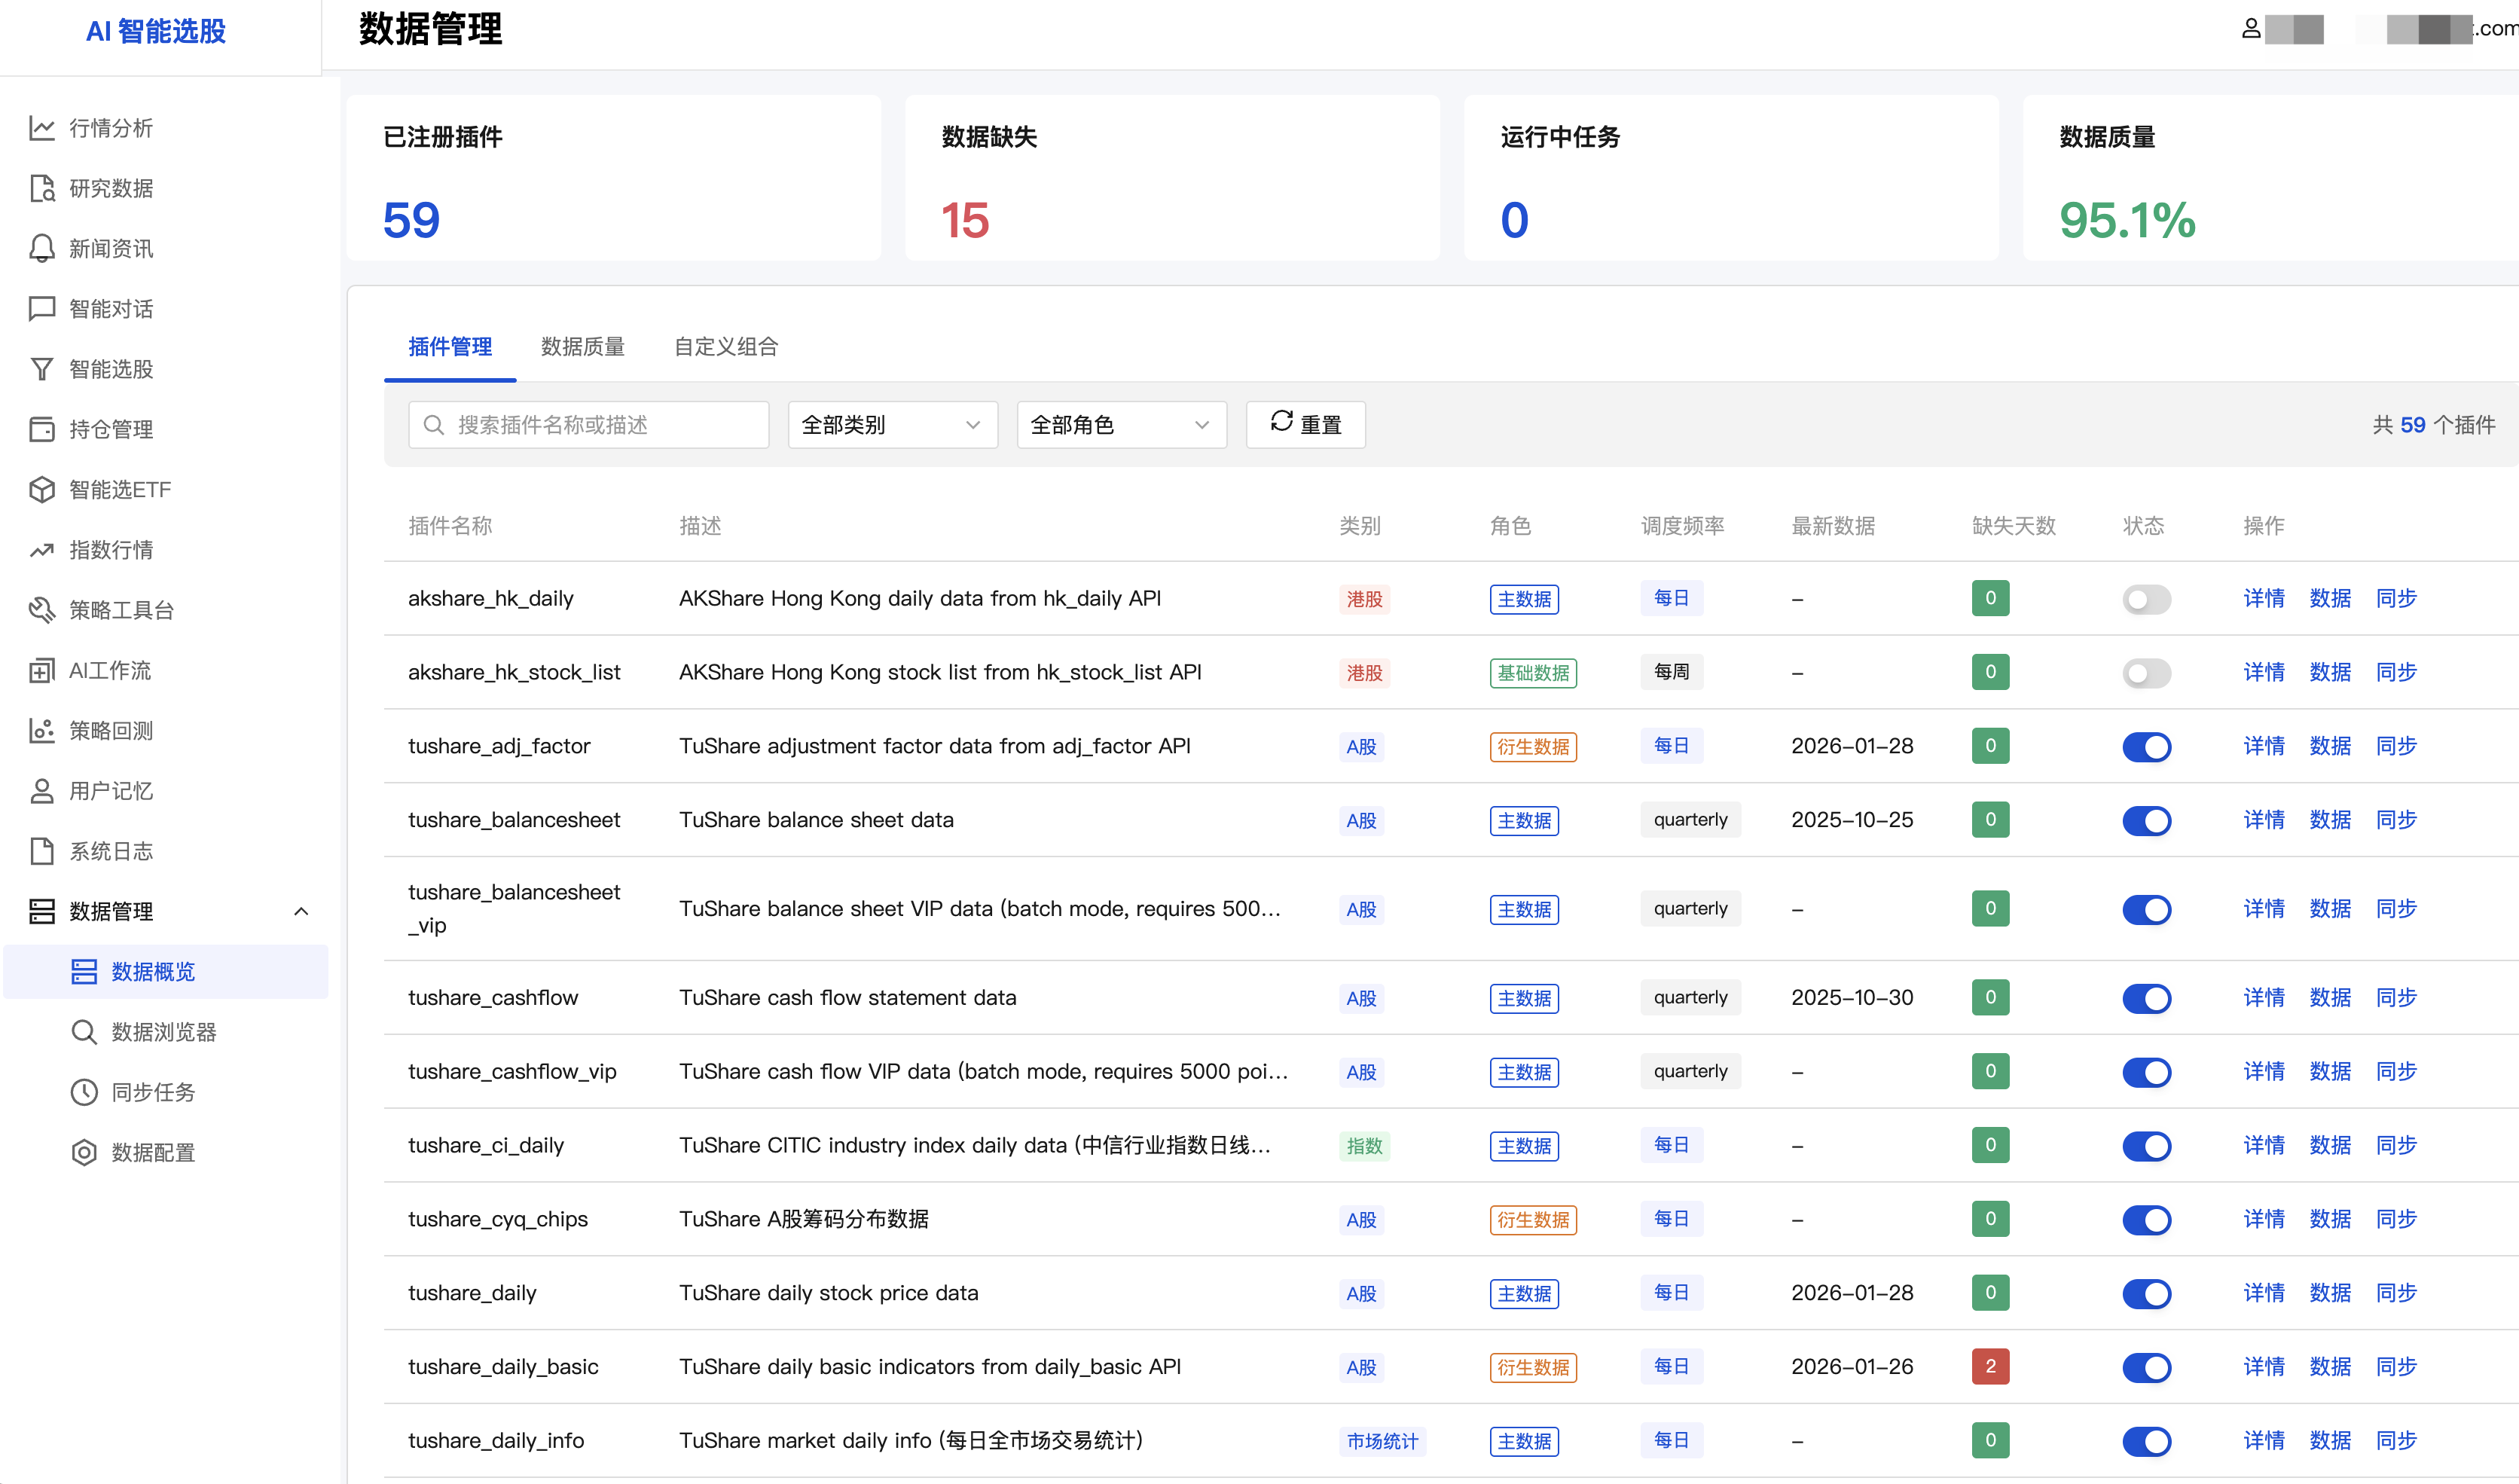This screenshot has height=1484, width=2519.
Task: Open the 数据配置 hexagon settings icon
Action: pos(84,1152)
